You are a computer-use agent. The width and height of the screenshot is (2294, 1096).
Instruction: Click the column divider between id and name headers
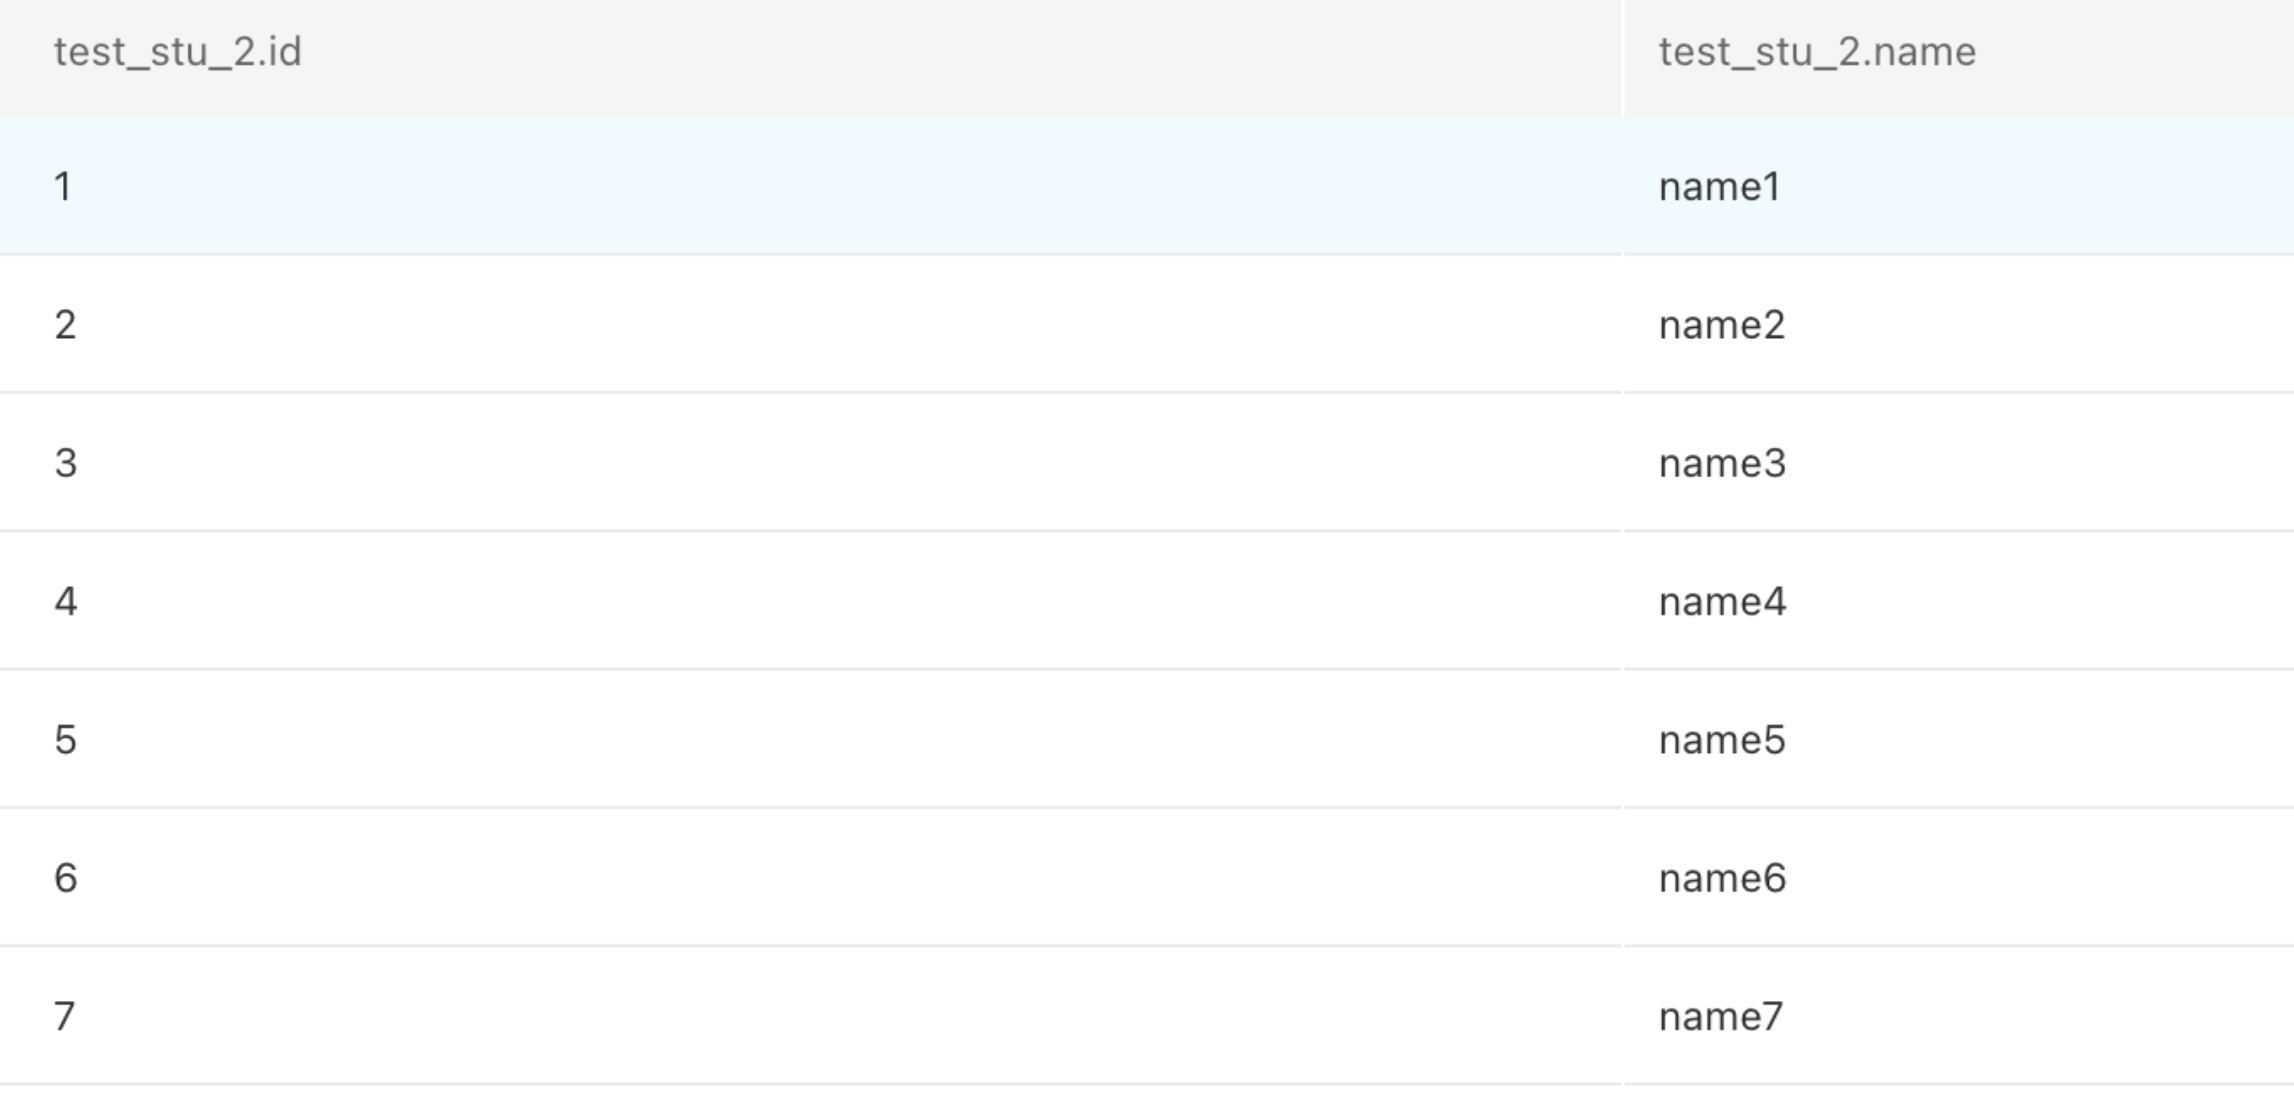tap(1623, 58)
